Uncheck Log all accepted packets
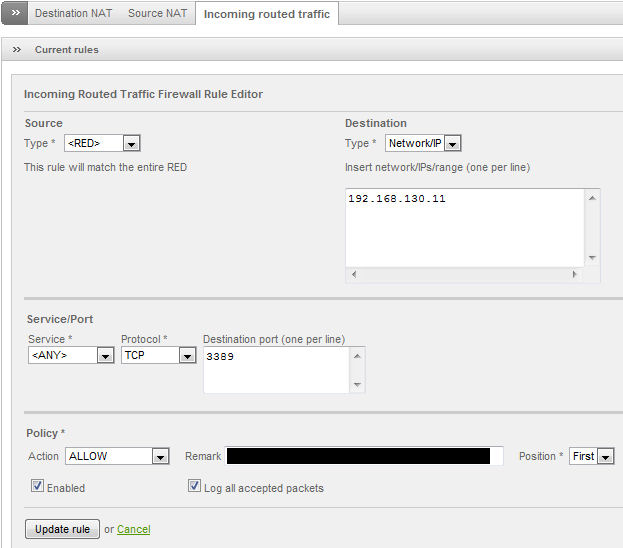This screenshot has width=623, height=548. pos(195,487)
